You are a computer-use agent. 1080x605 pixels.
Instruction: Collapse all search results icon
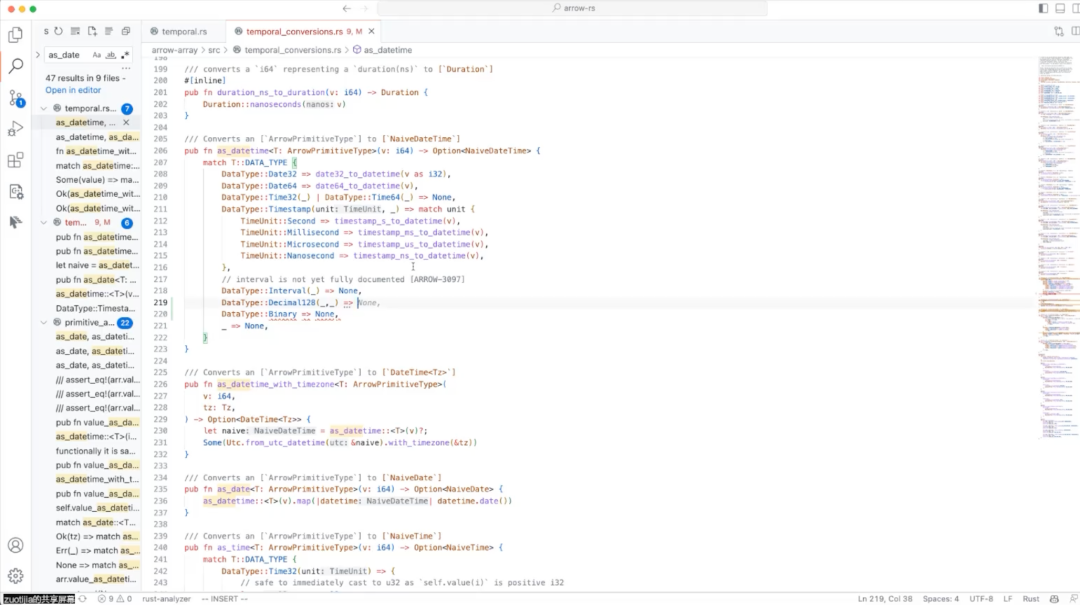click(125, 31)
